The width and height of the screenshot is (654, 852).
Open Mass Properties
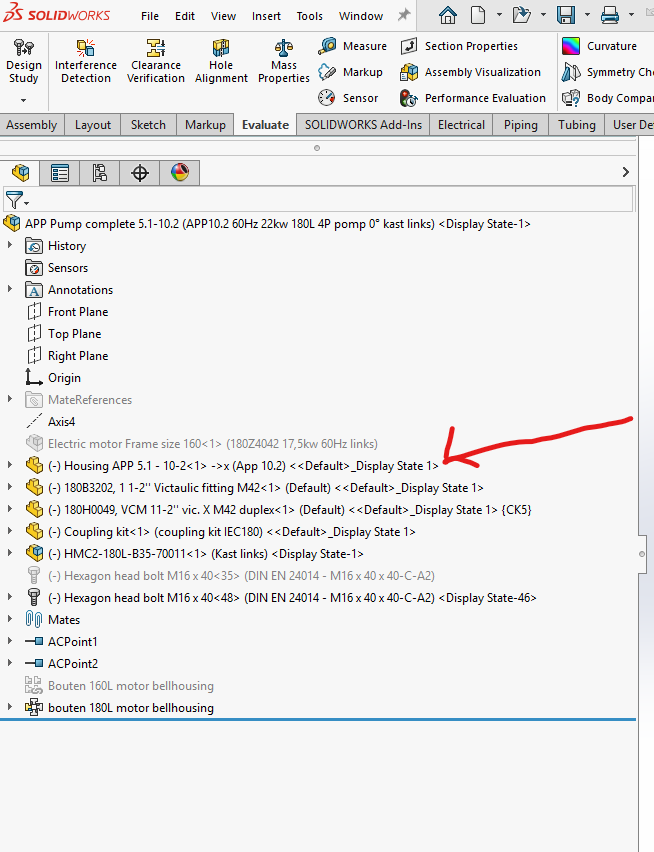click(284, 62)
